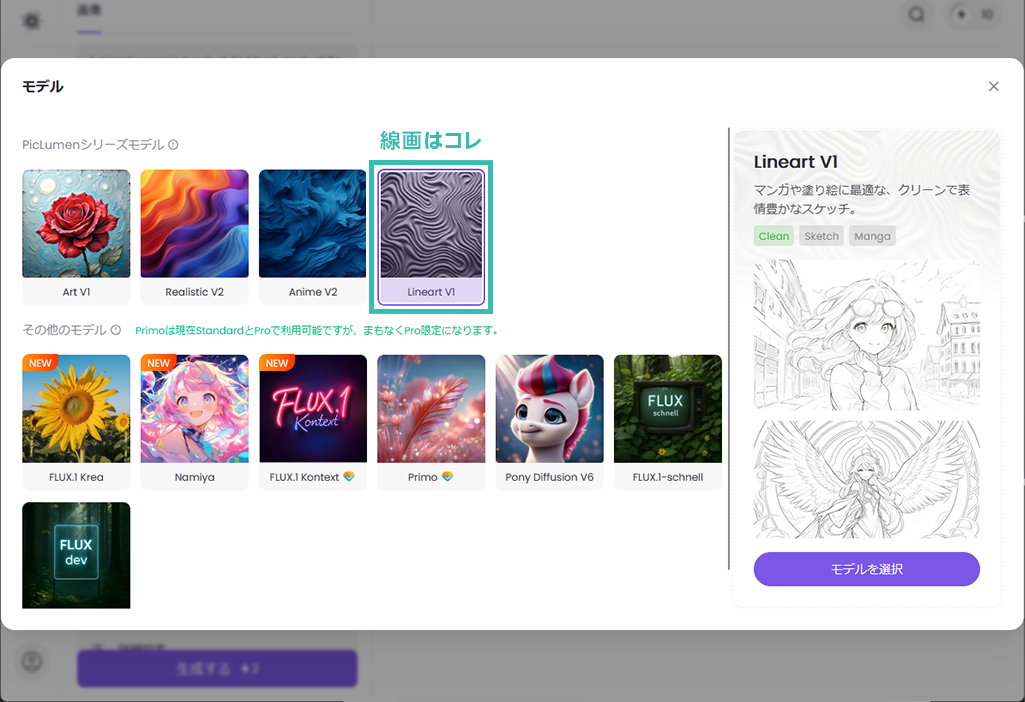This screenshot has height=702, width=1025.
Task: Click the info icon beside その他のモデル
Action: [116, 330]
